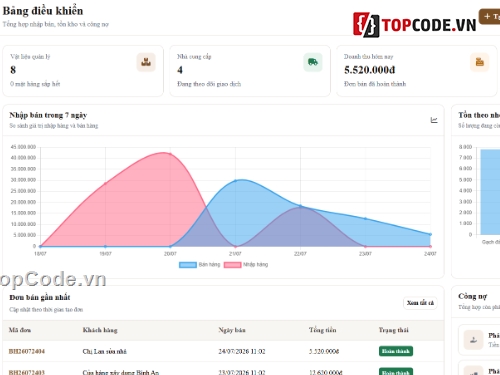The image size is (500, 375).
Task: Click the Nhập bán trong 7 ngày heading
Action: click(x=48, y=115)
